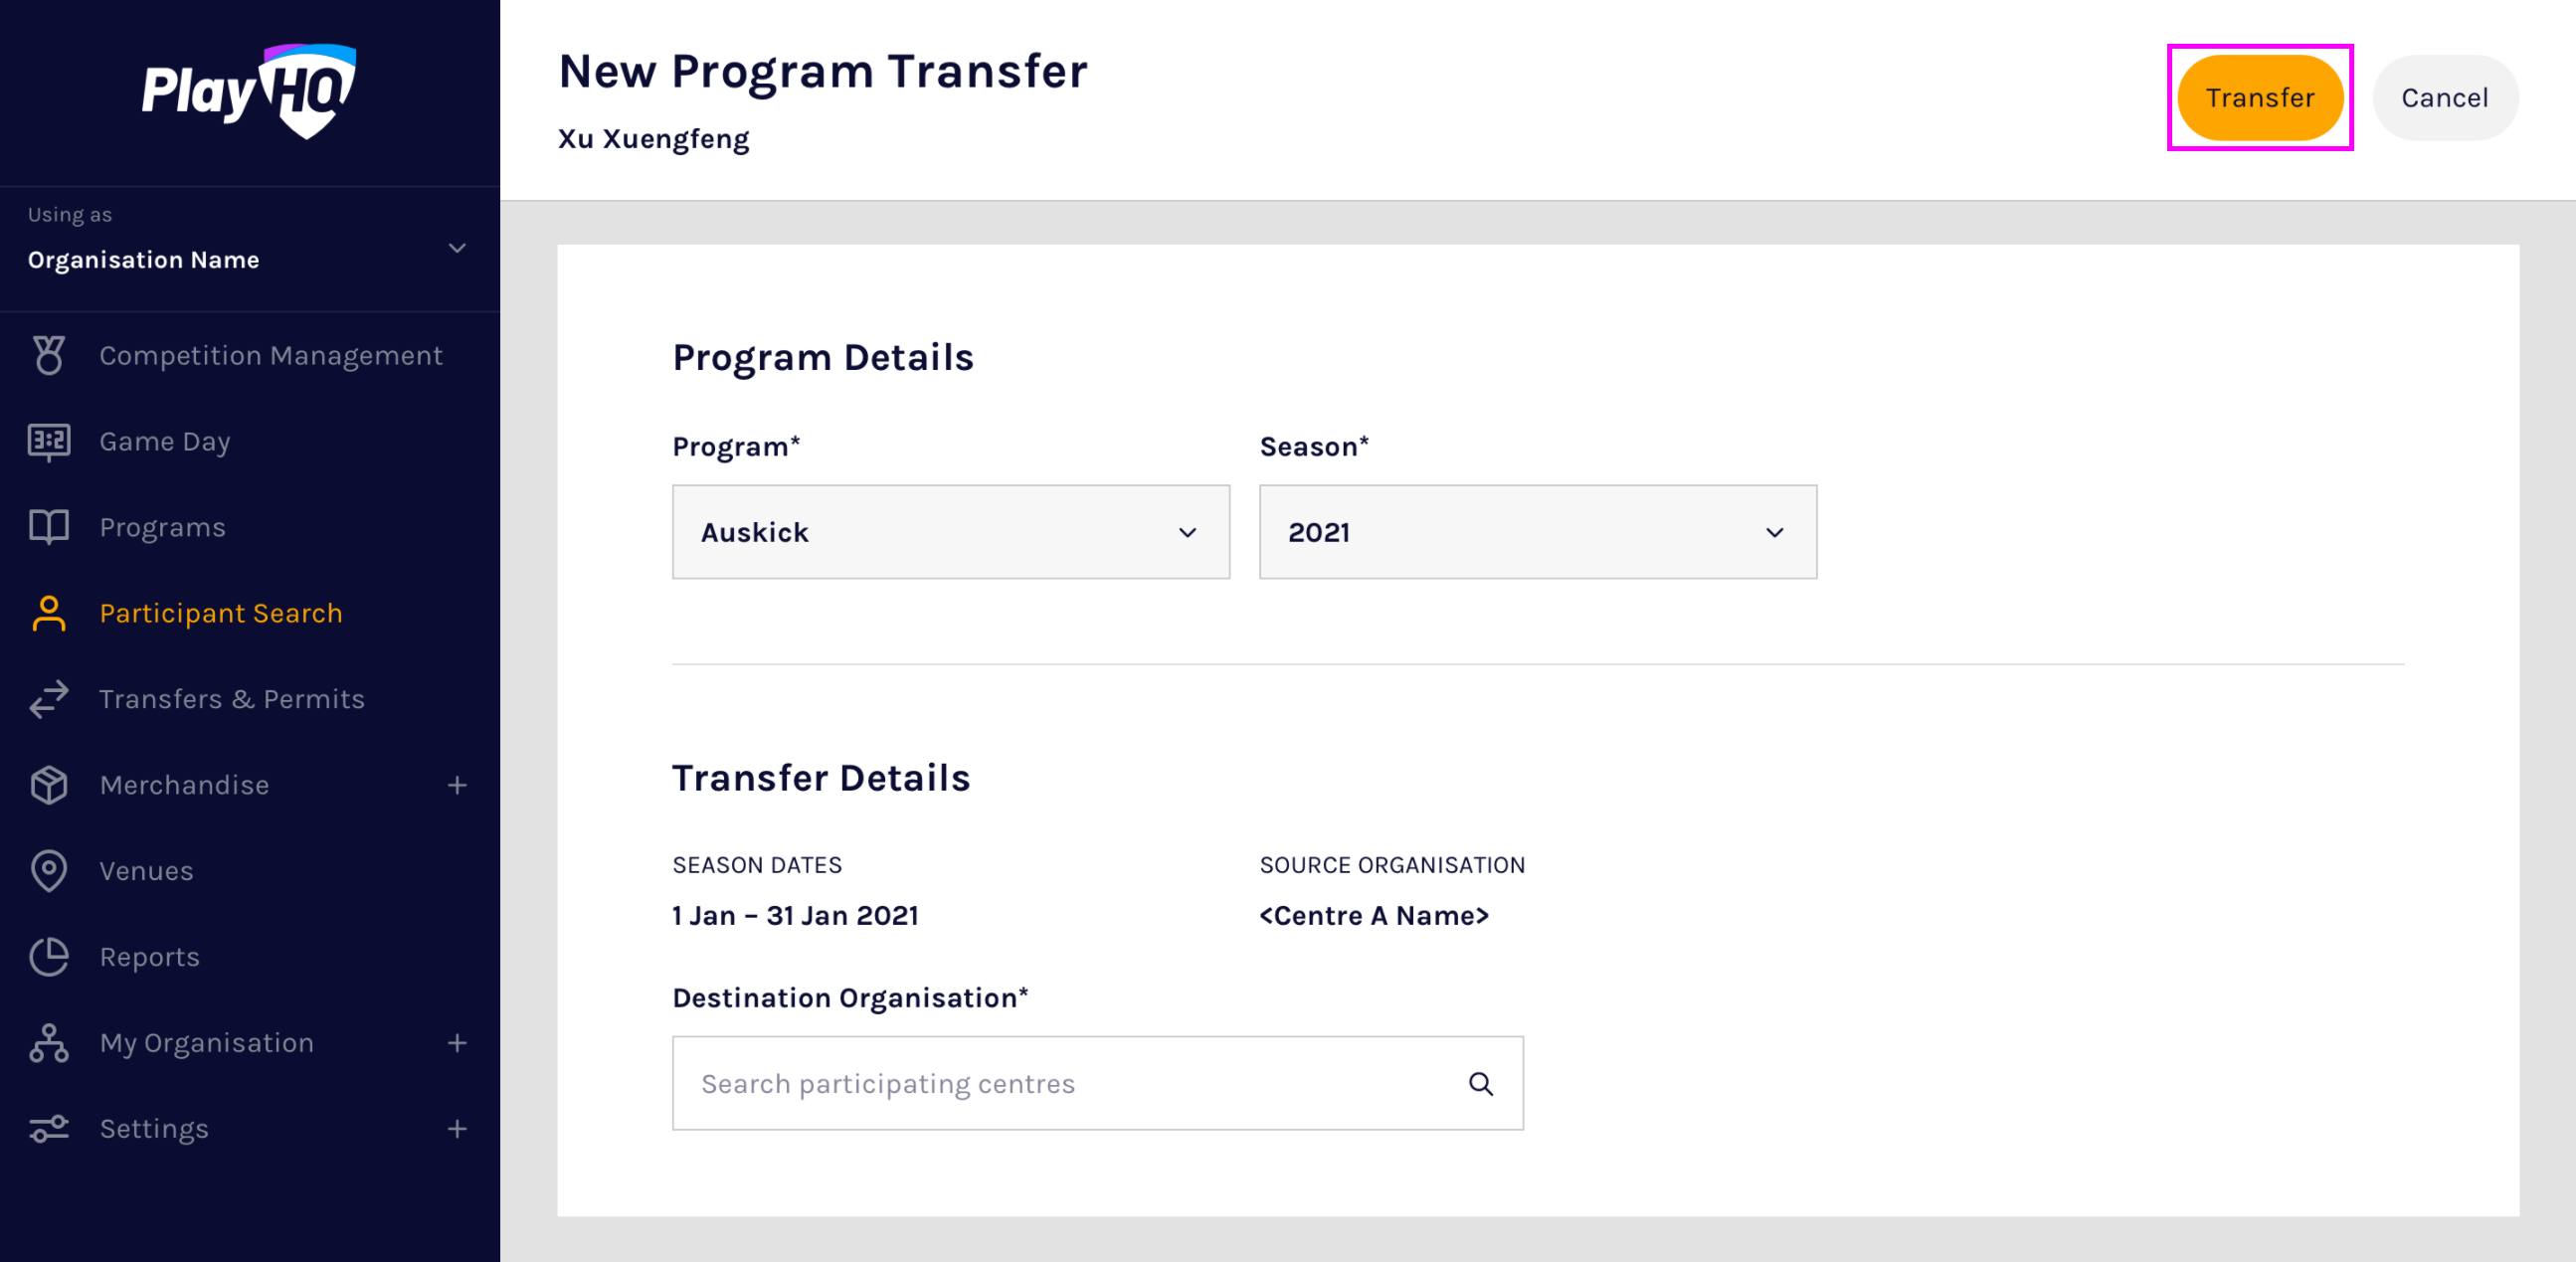Expand the Settings submenu plus
The width and height of the screenshot is (2576, 1262).
(x=457, y=1129)
